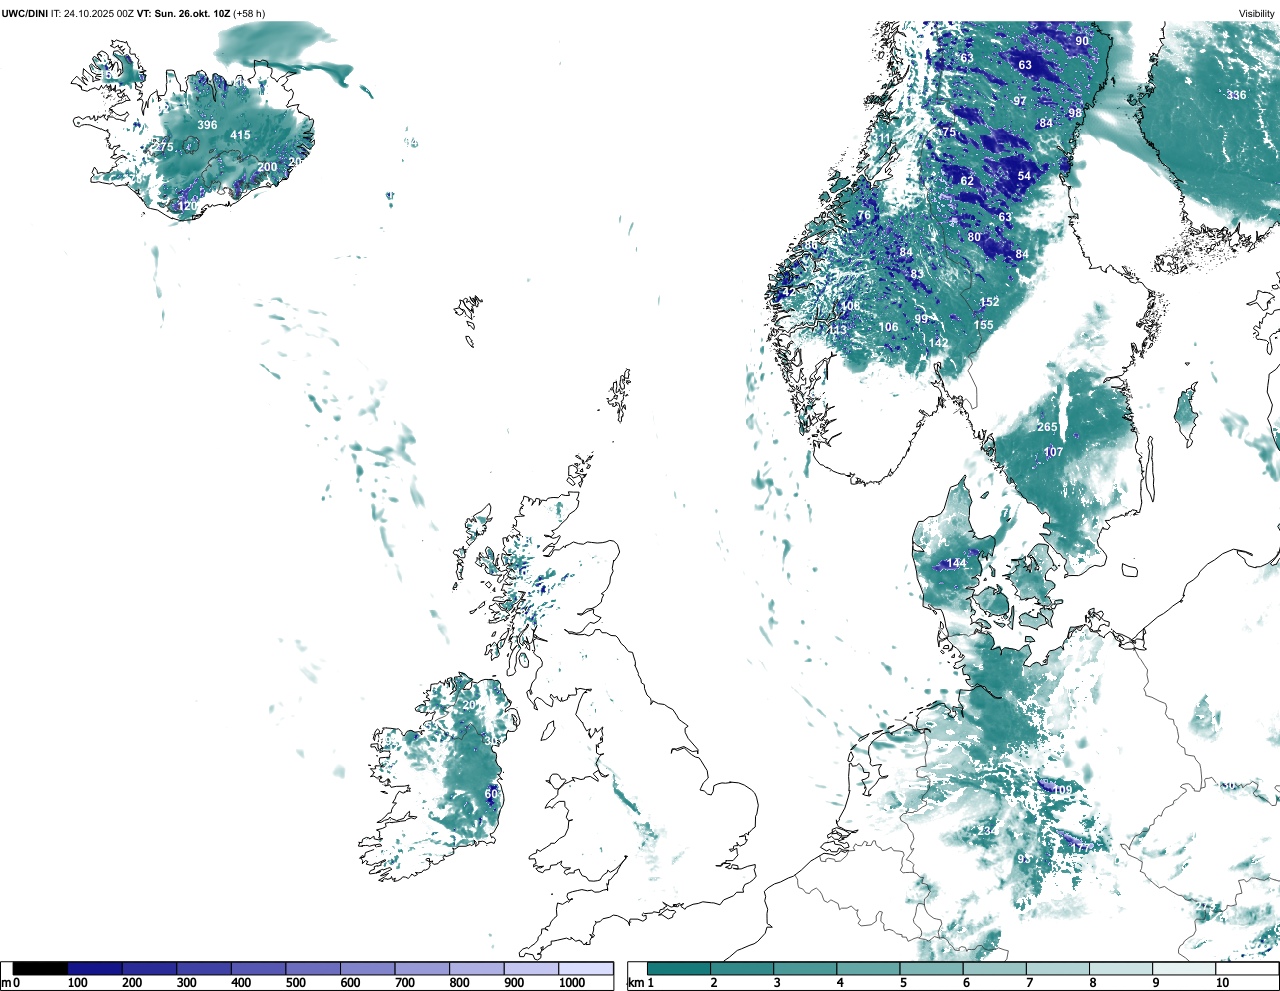Click the '1000' tick label on meter scale
Image resolution: width=1280 pixels, height=991 pixels.
pyautogui.click(x=572, y=983)
